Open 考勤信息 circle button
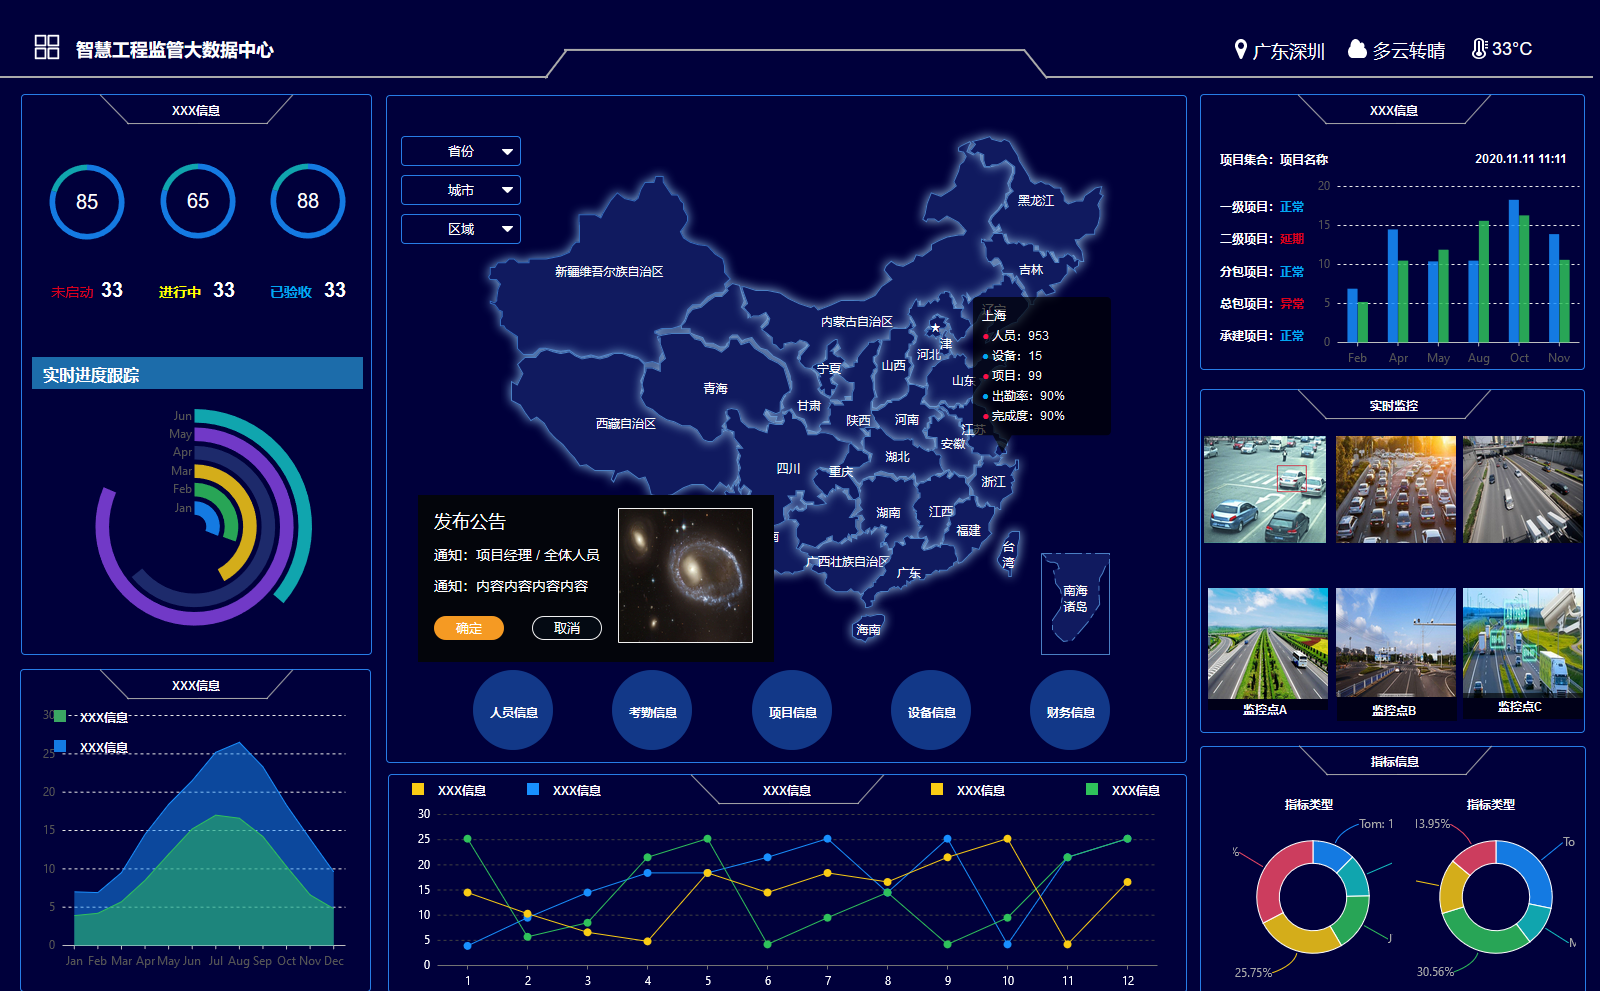This screenshot has width=1600, height=991. coord(652,711)
